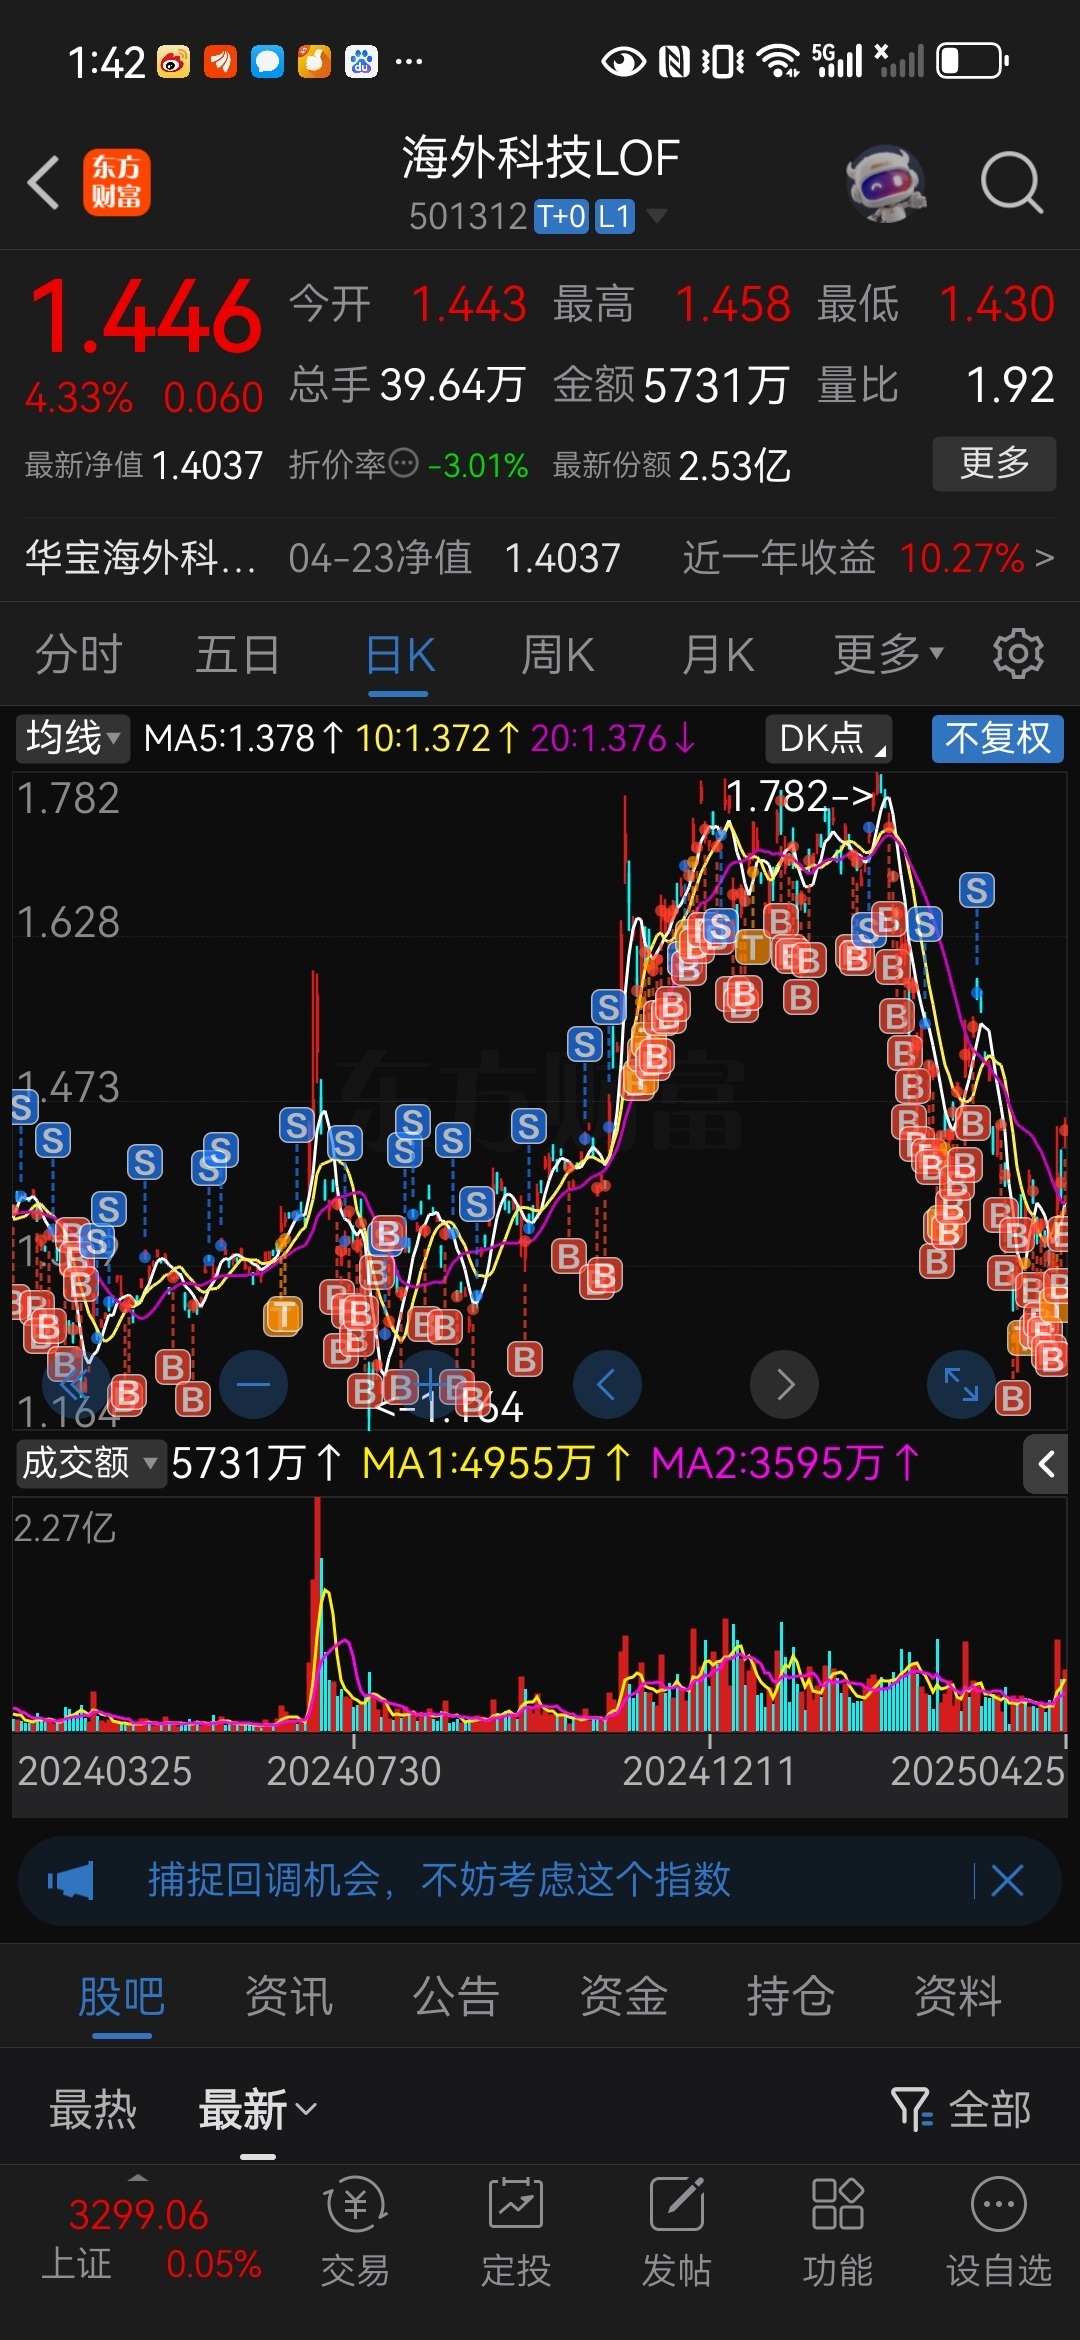
Task: Collapse volume indicator side arrow
Action: tap(1046, 1464)
